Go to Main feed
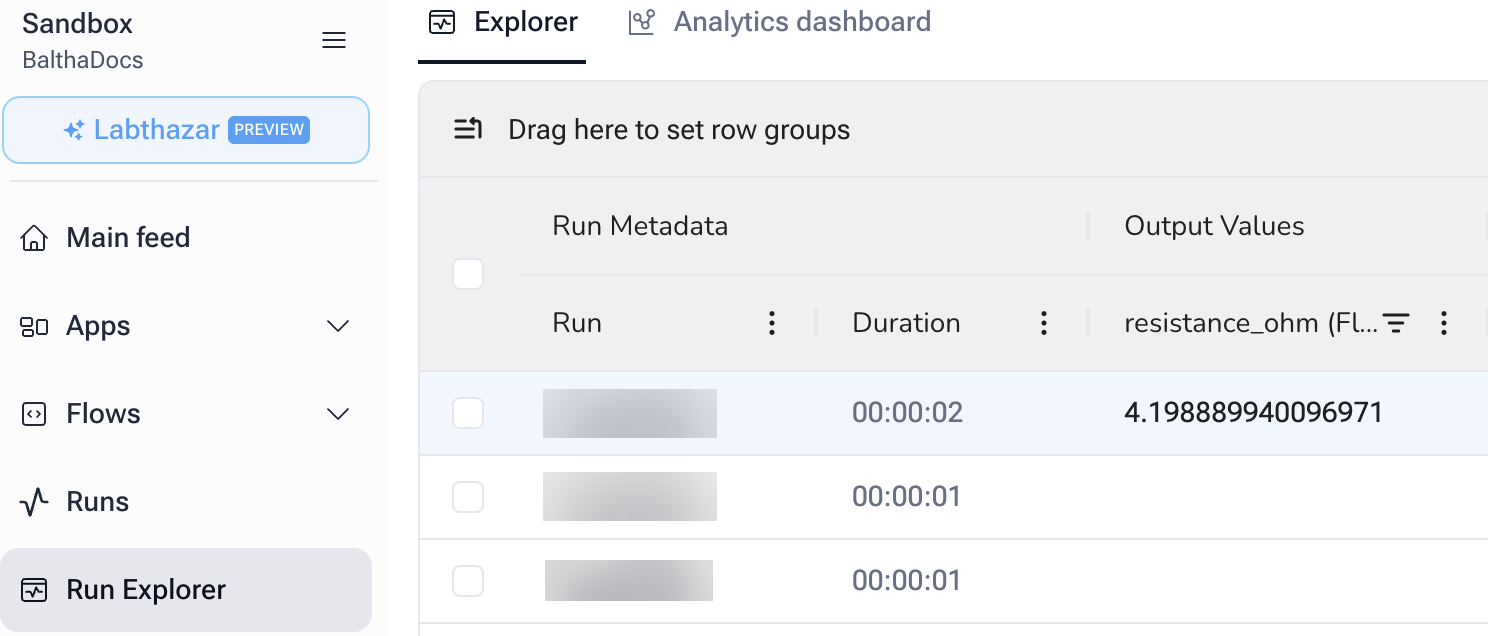1488x636 pixels. tap(128, 238)
